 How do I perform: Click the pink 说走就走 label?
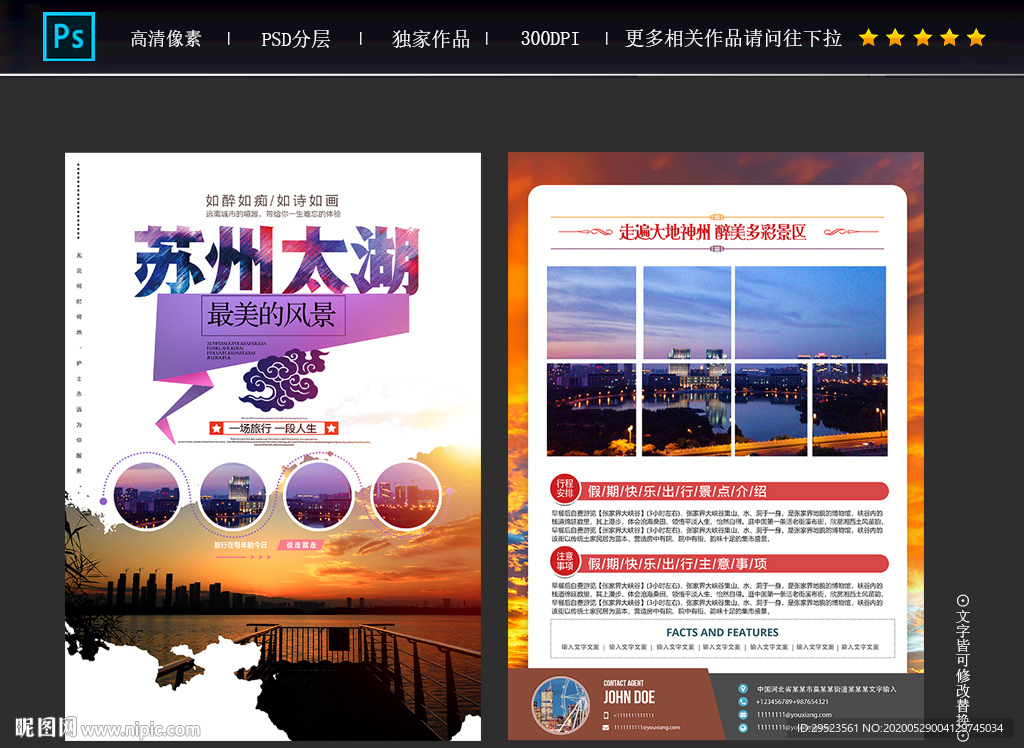300,544
